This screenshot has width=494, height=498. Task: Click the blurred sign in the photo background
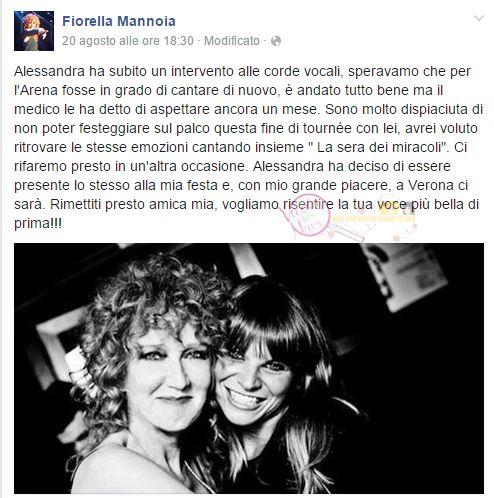tap(405, 275)
